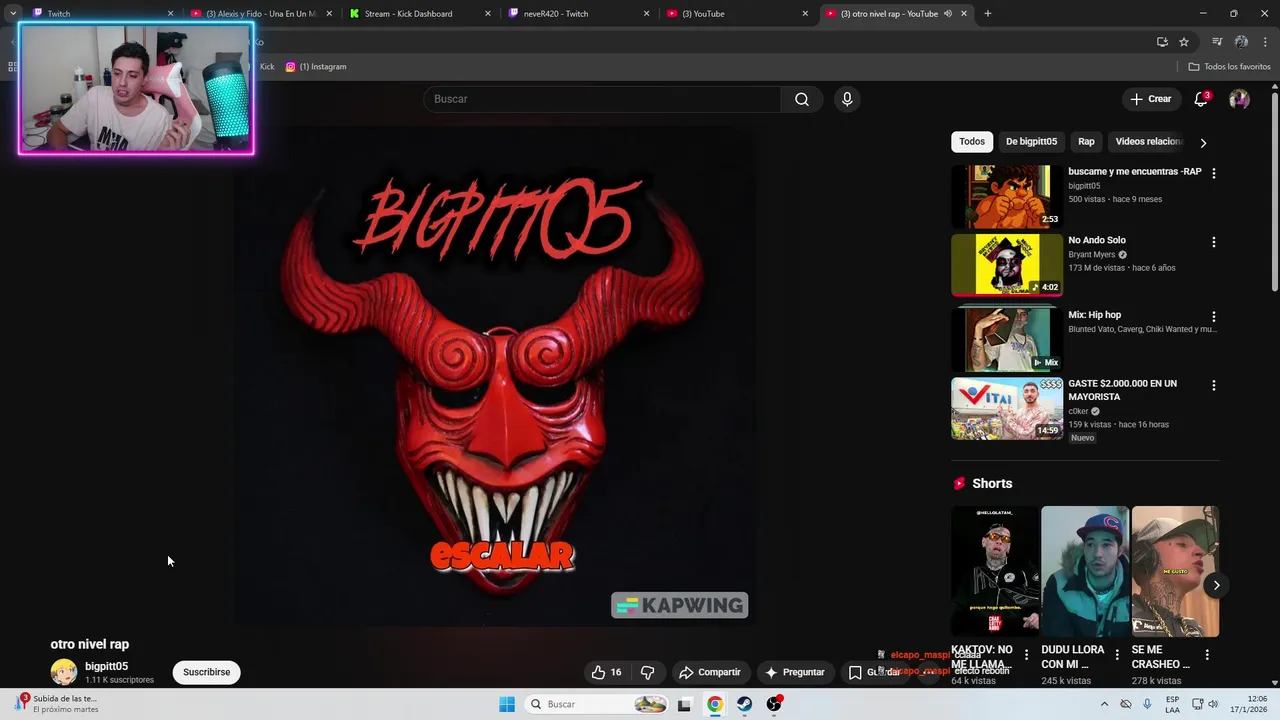Open Mix: Hip hop thumbnail
Screen dimensions: 1280x720
pyautogui.click(x=1006, y=340)
